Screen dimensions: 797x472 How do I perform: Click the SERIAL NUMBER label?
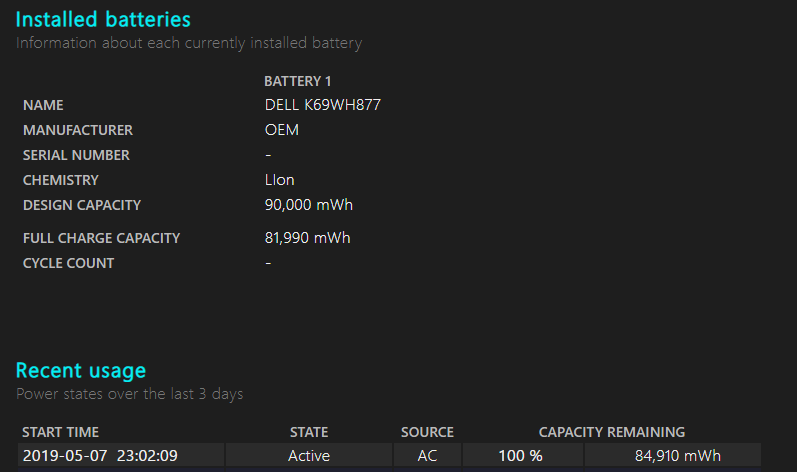click(x=76, y=155)
